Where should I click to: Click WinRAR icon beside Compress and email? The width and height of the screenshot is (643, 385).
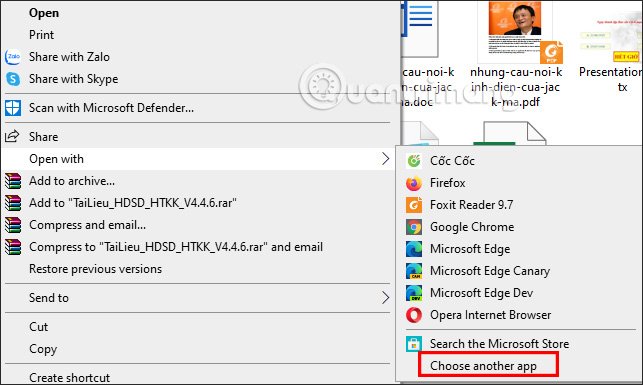[13, 225]
